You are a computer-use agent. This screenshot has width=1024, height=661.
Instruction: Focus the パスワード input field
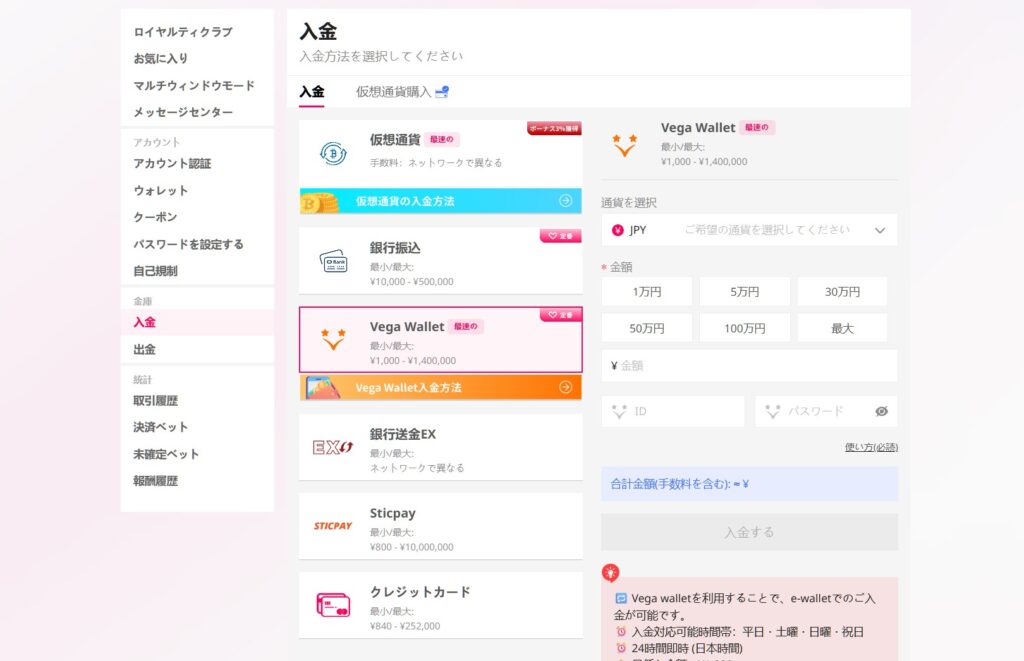[826, 411]
